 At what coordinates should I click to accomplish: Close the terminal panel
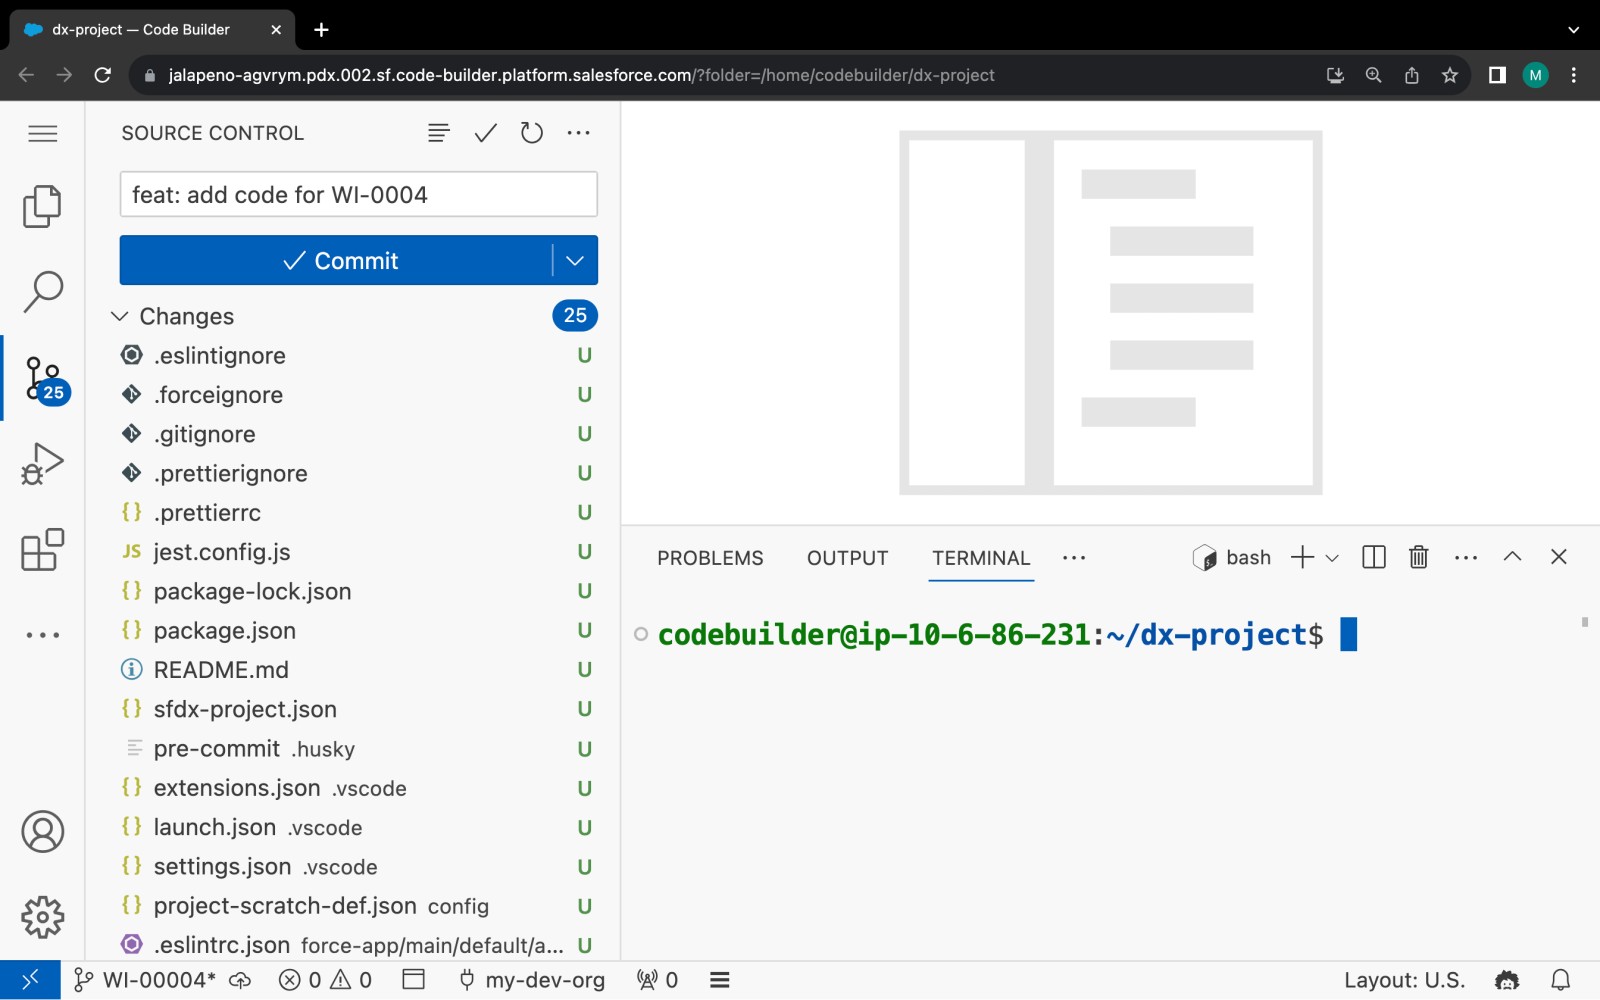pos(1559,557)
